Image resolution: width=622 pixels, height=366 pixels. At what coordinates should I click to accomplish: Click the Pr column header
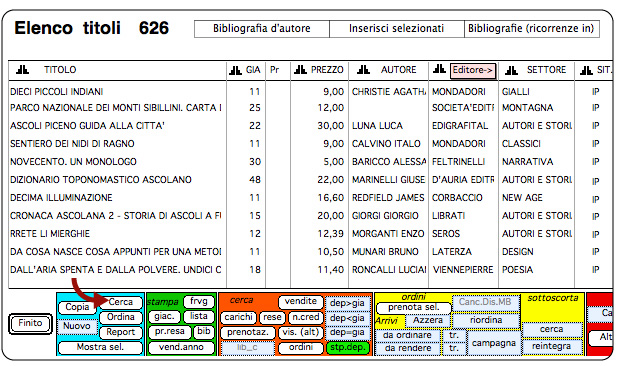coord(275,70)
